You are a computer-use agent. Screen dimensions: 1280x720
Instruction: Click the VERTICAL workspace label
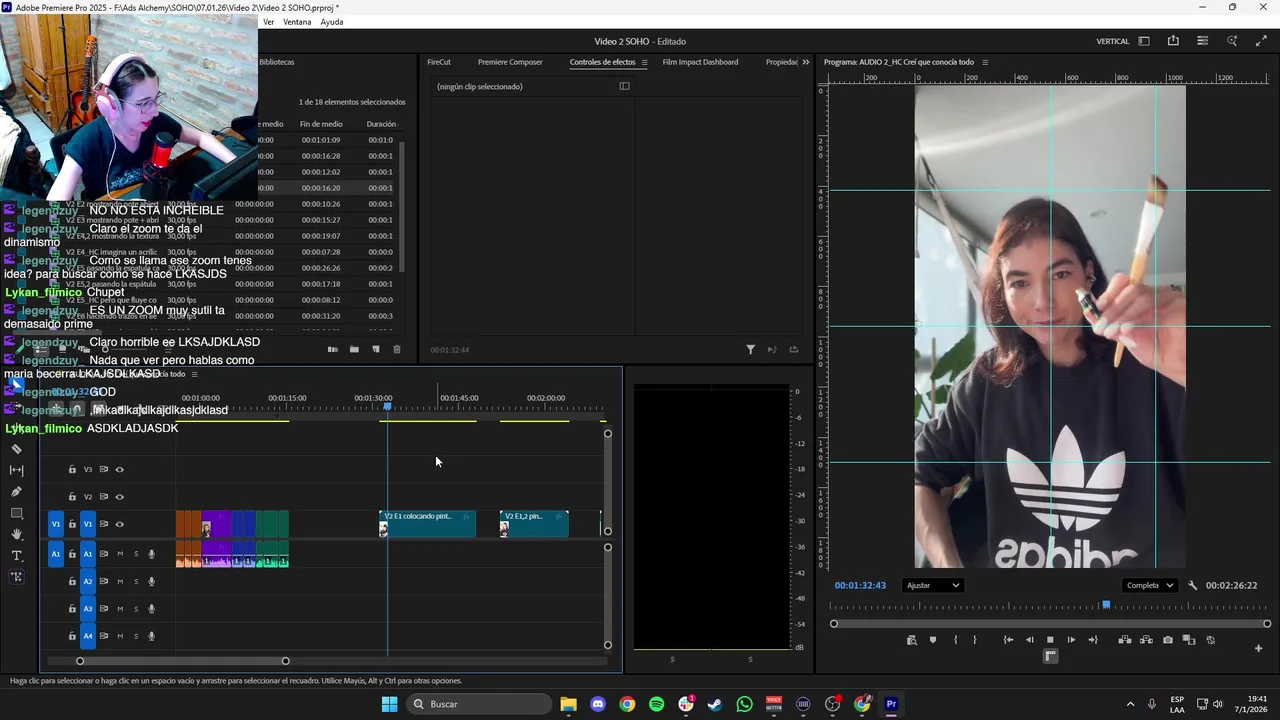click(x=1113, y=41)
